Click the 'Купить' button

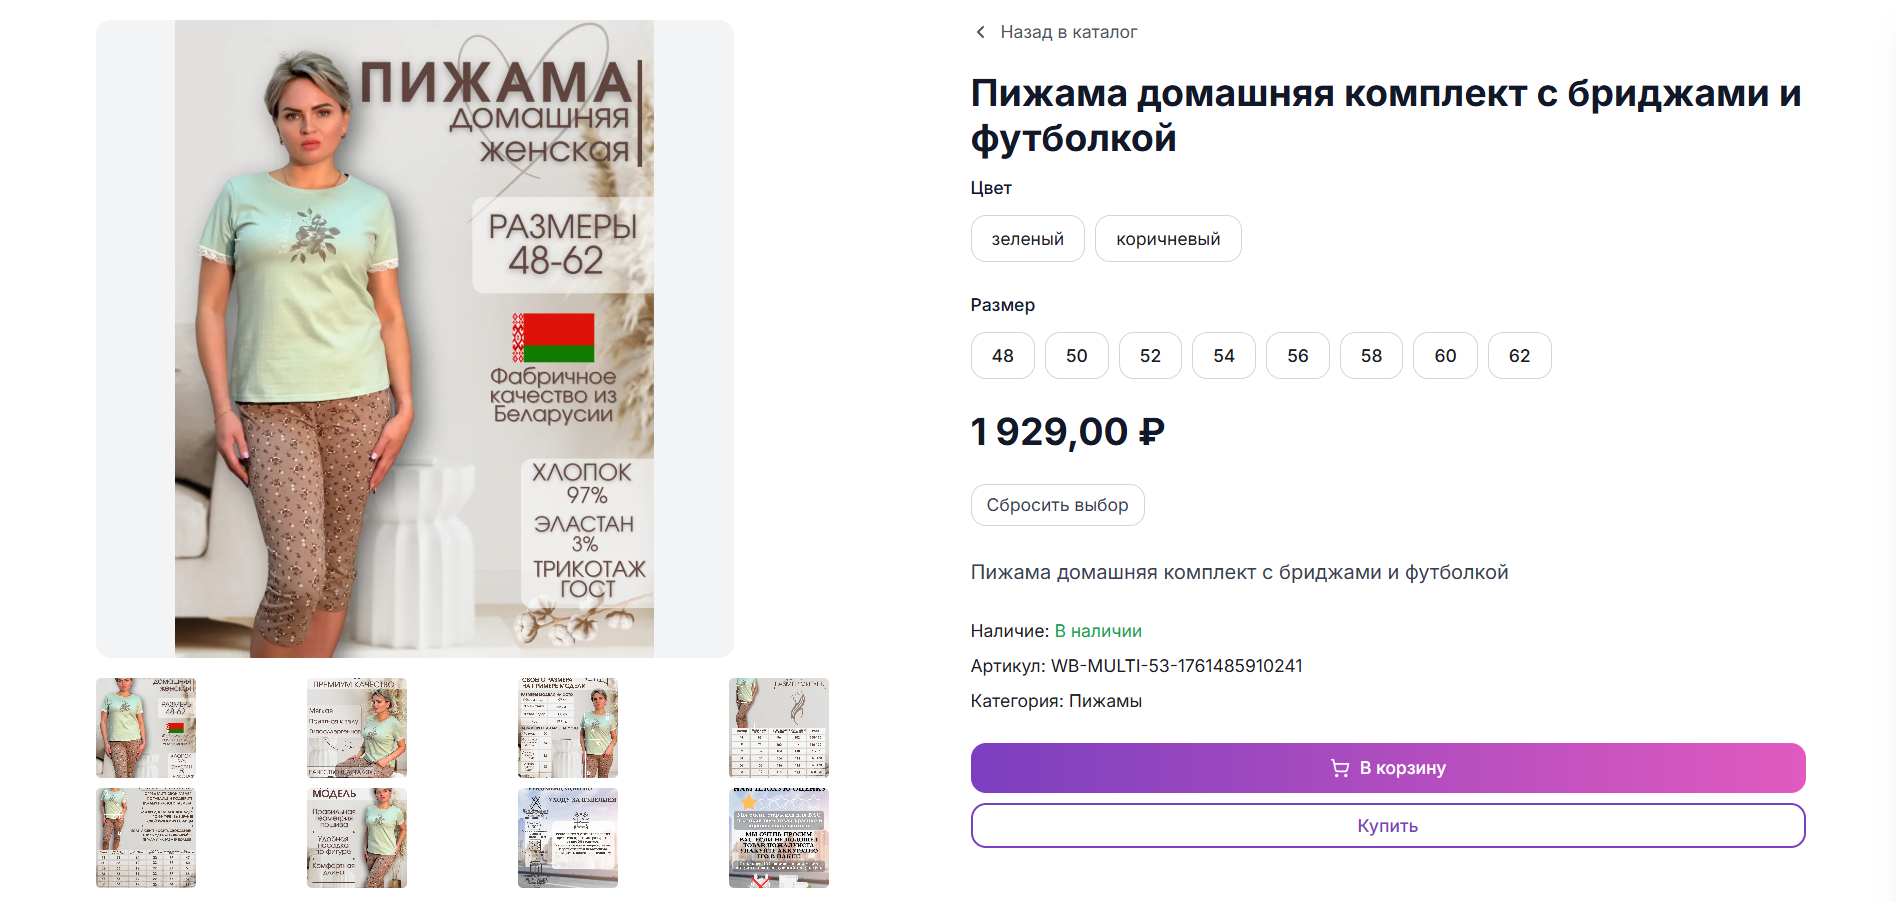click(x=1387, y=826)
